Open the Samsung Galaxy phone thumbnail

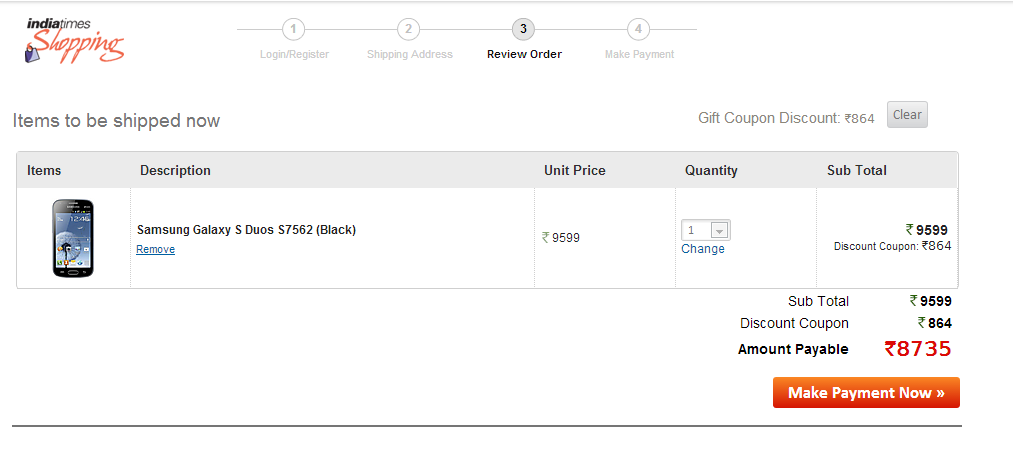73,238
